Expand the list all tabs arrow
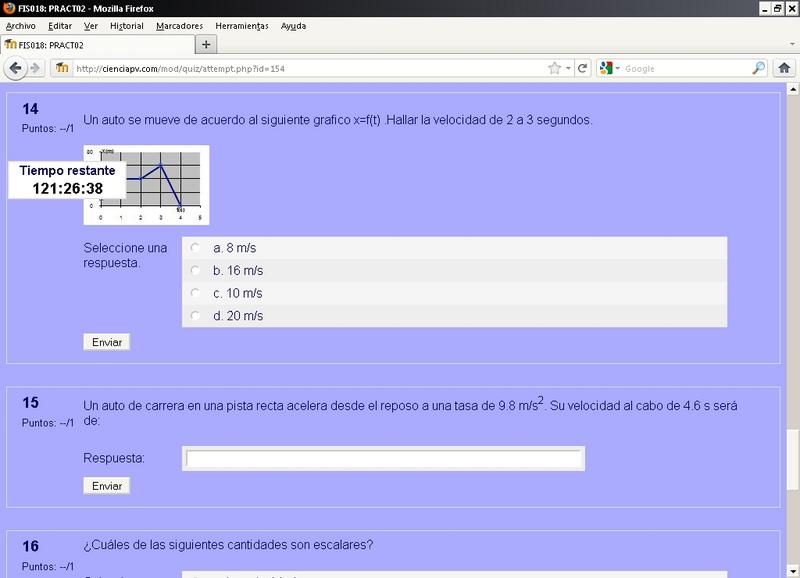 [x=792, y=44]
